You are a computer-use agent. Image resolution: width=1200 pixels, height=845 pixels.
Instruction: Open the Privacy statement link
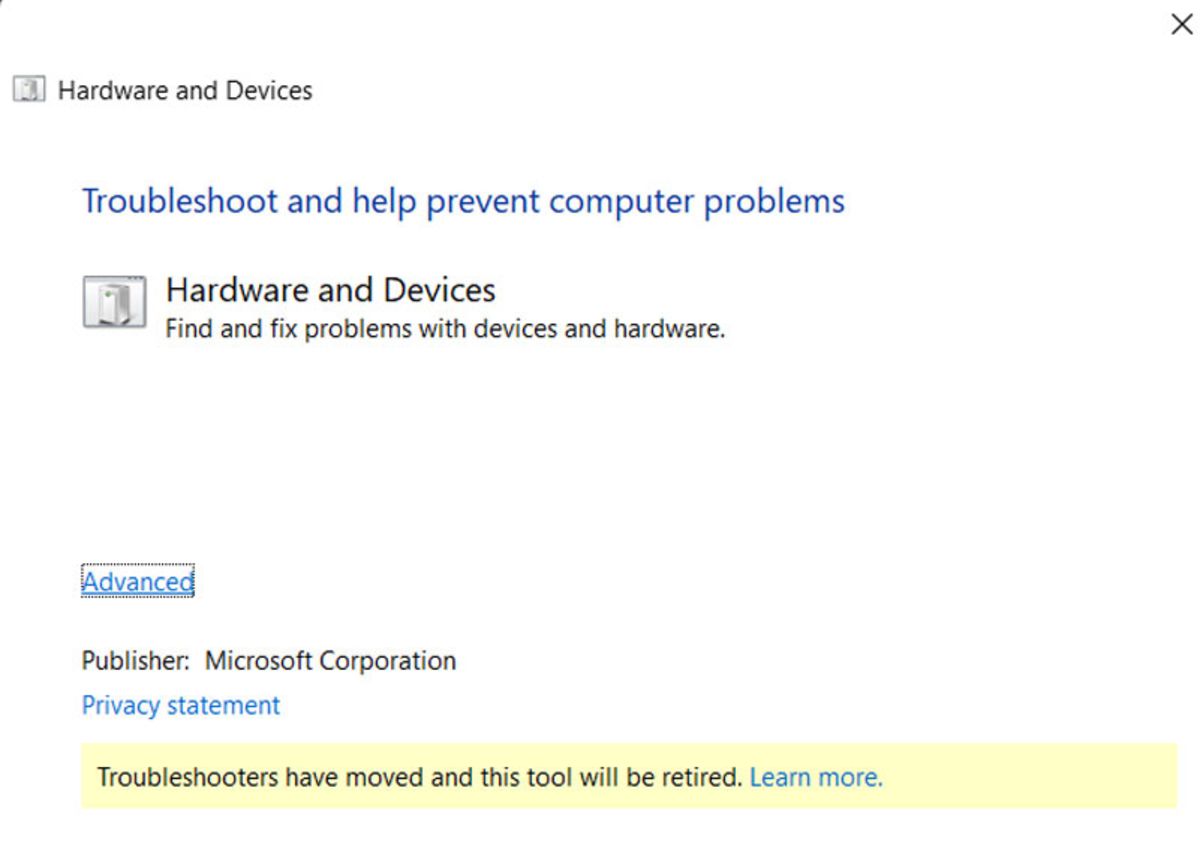181,705
